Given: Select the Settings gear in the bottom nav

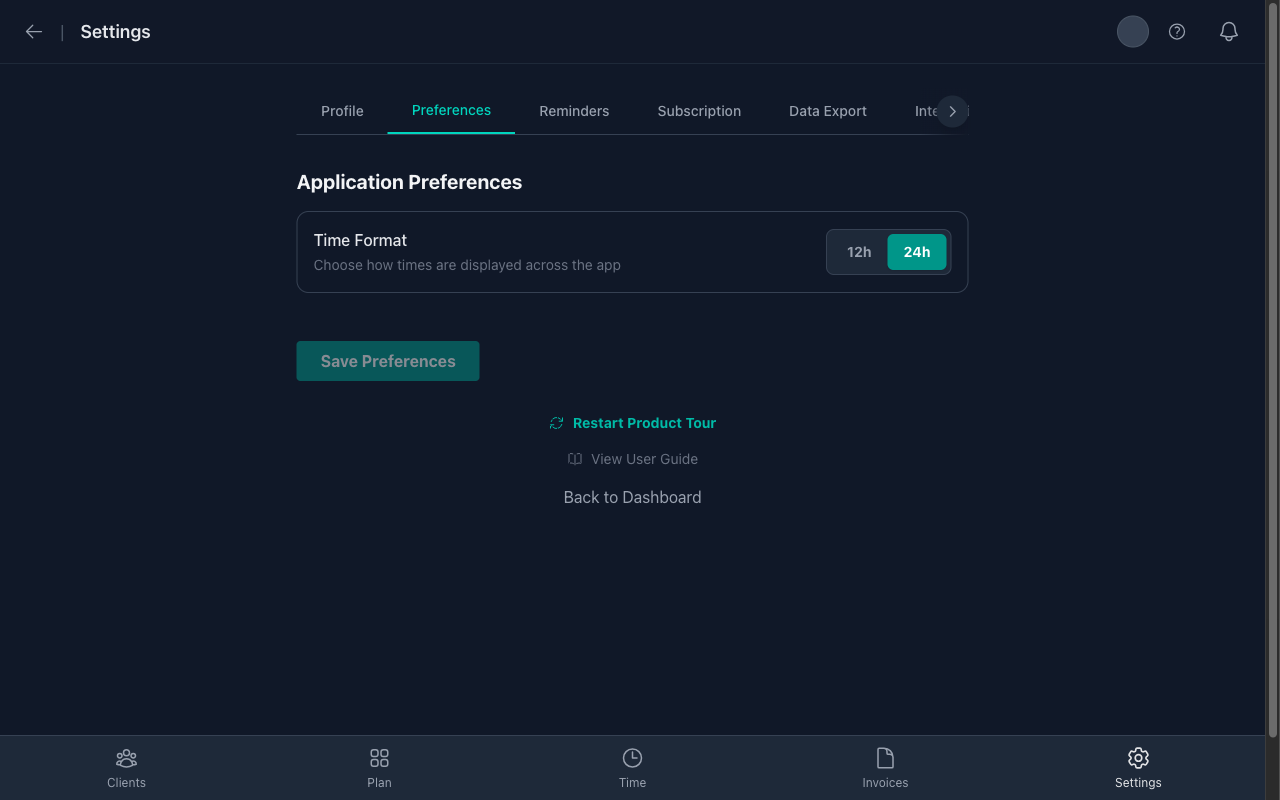Looking at the screenshot, I should click(x=1138, y=767).
